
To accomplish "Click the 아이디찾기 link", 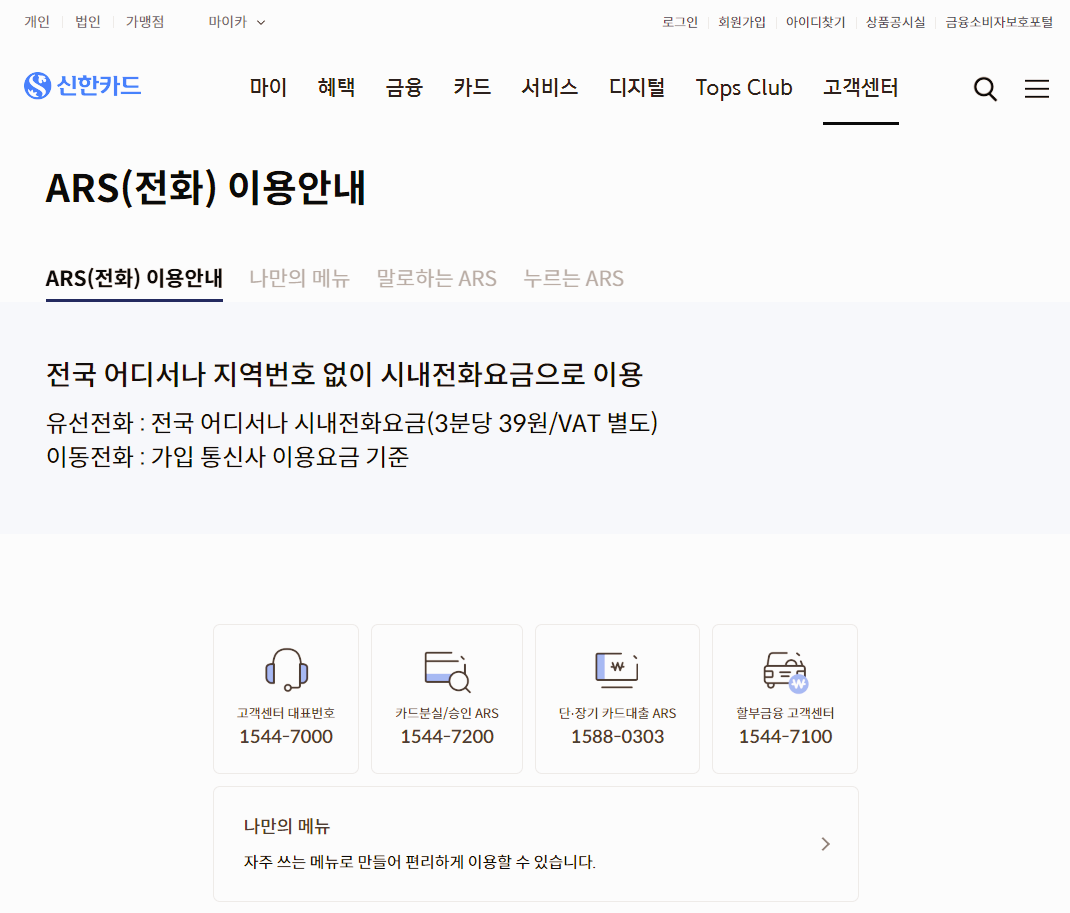I will click(815, 22).
